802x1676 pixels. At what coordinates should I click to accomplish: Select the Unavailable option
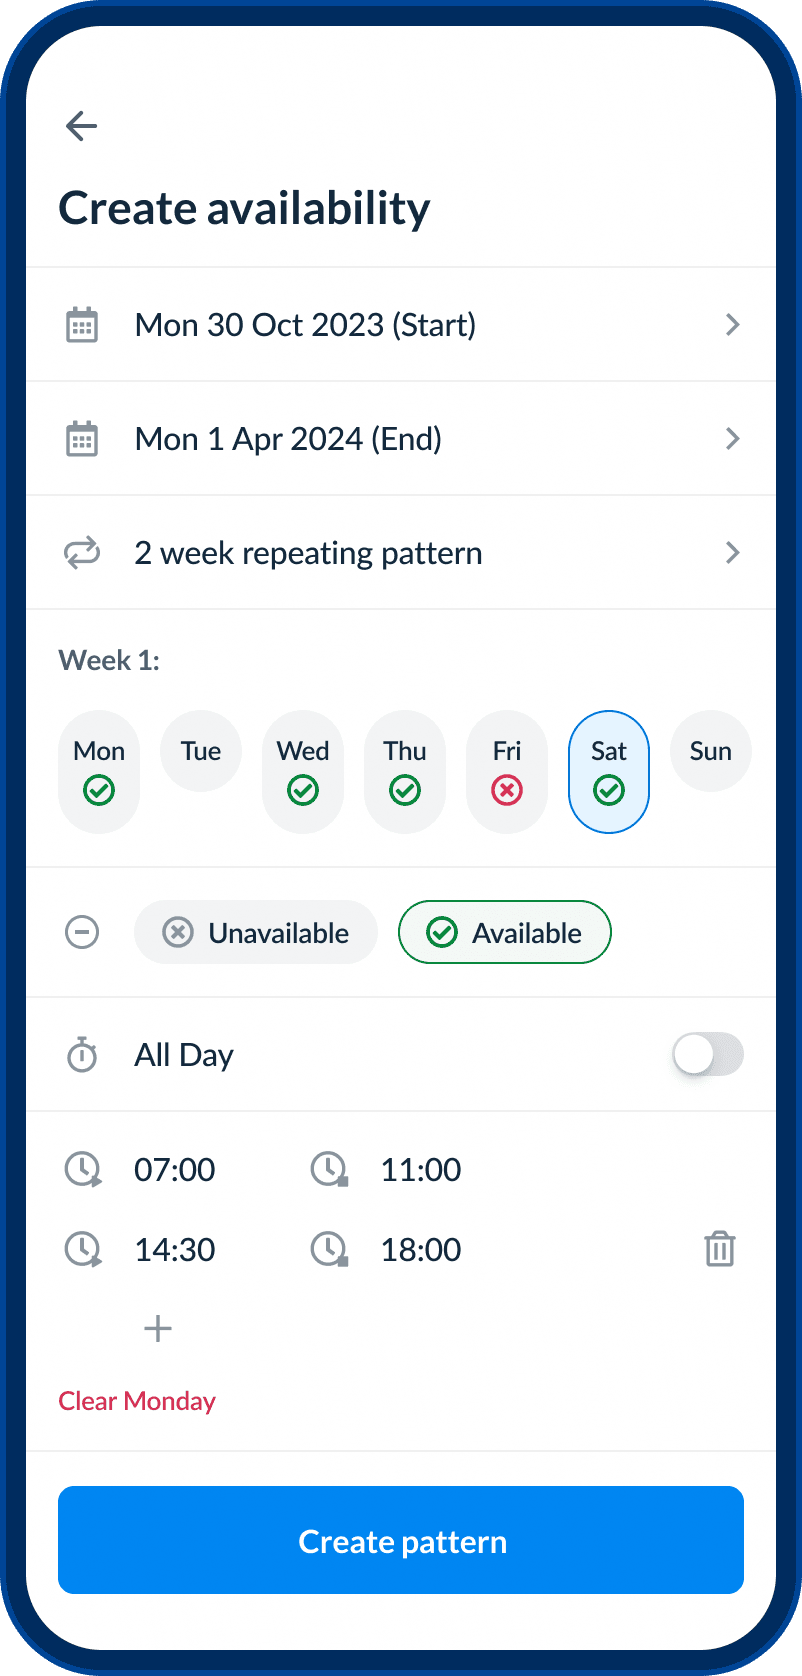pos(256,933)
